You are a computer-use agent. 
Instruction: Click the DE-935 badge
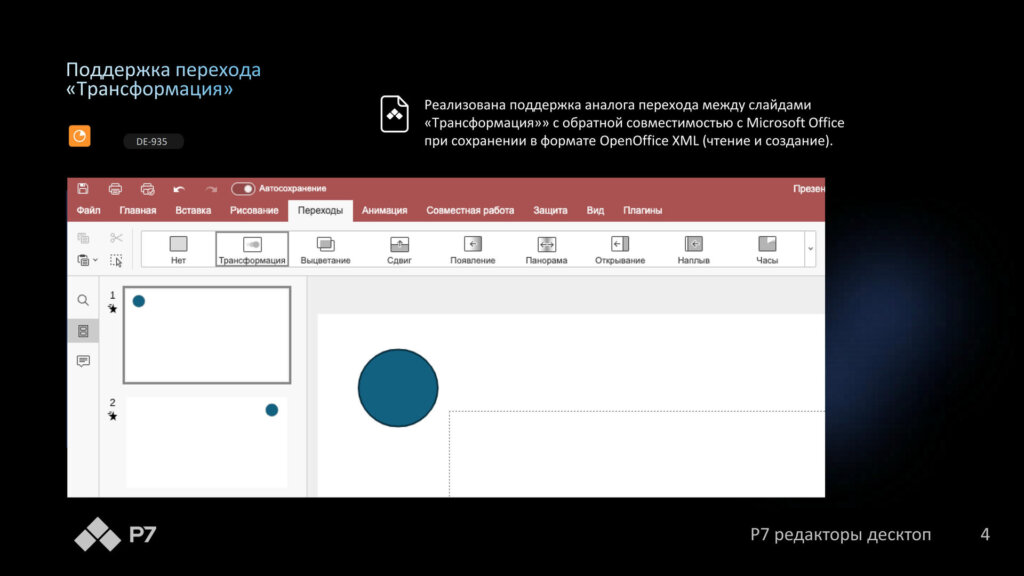pos(152,142)
